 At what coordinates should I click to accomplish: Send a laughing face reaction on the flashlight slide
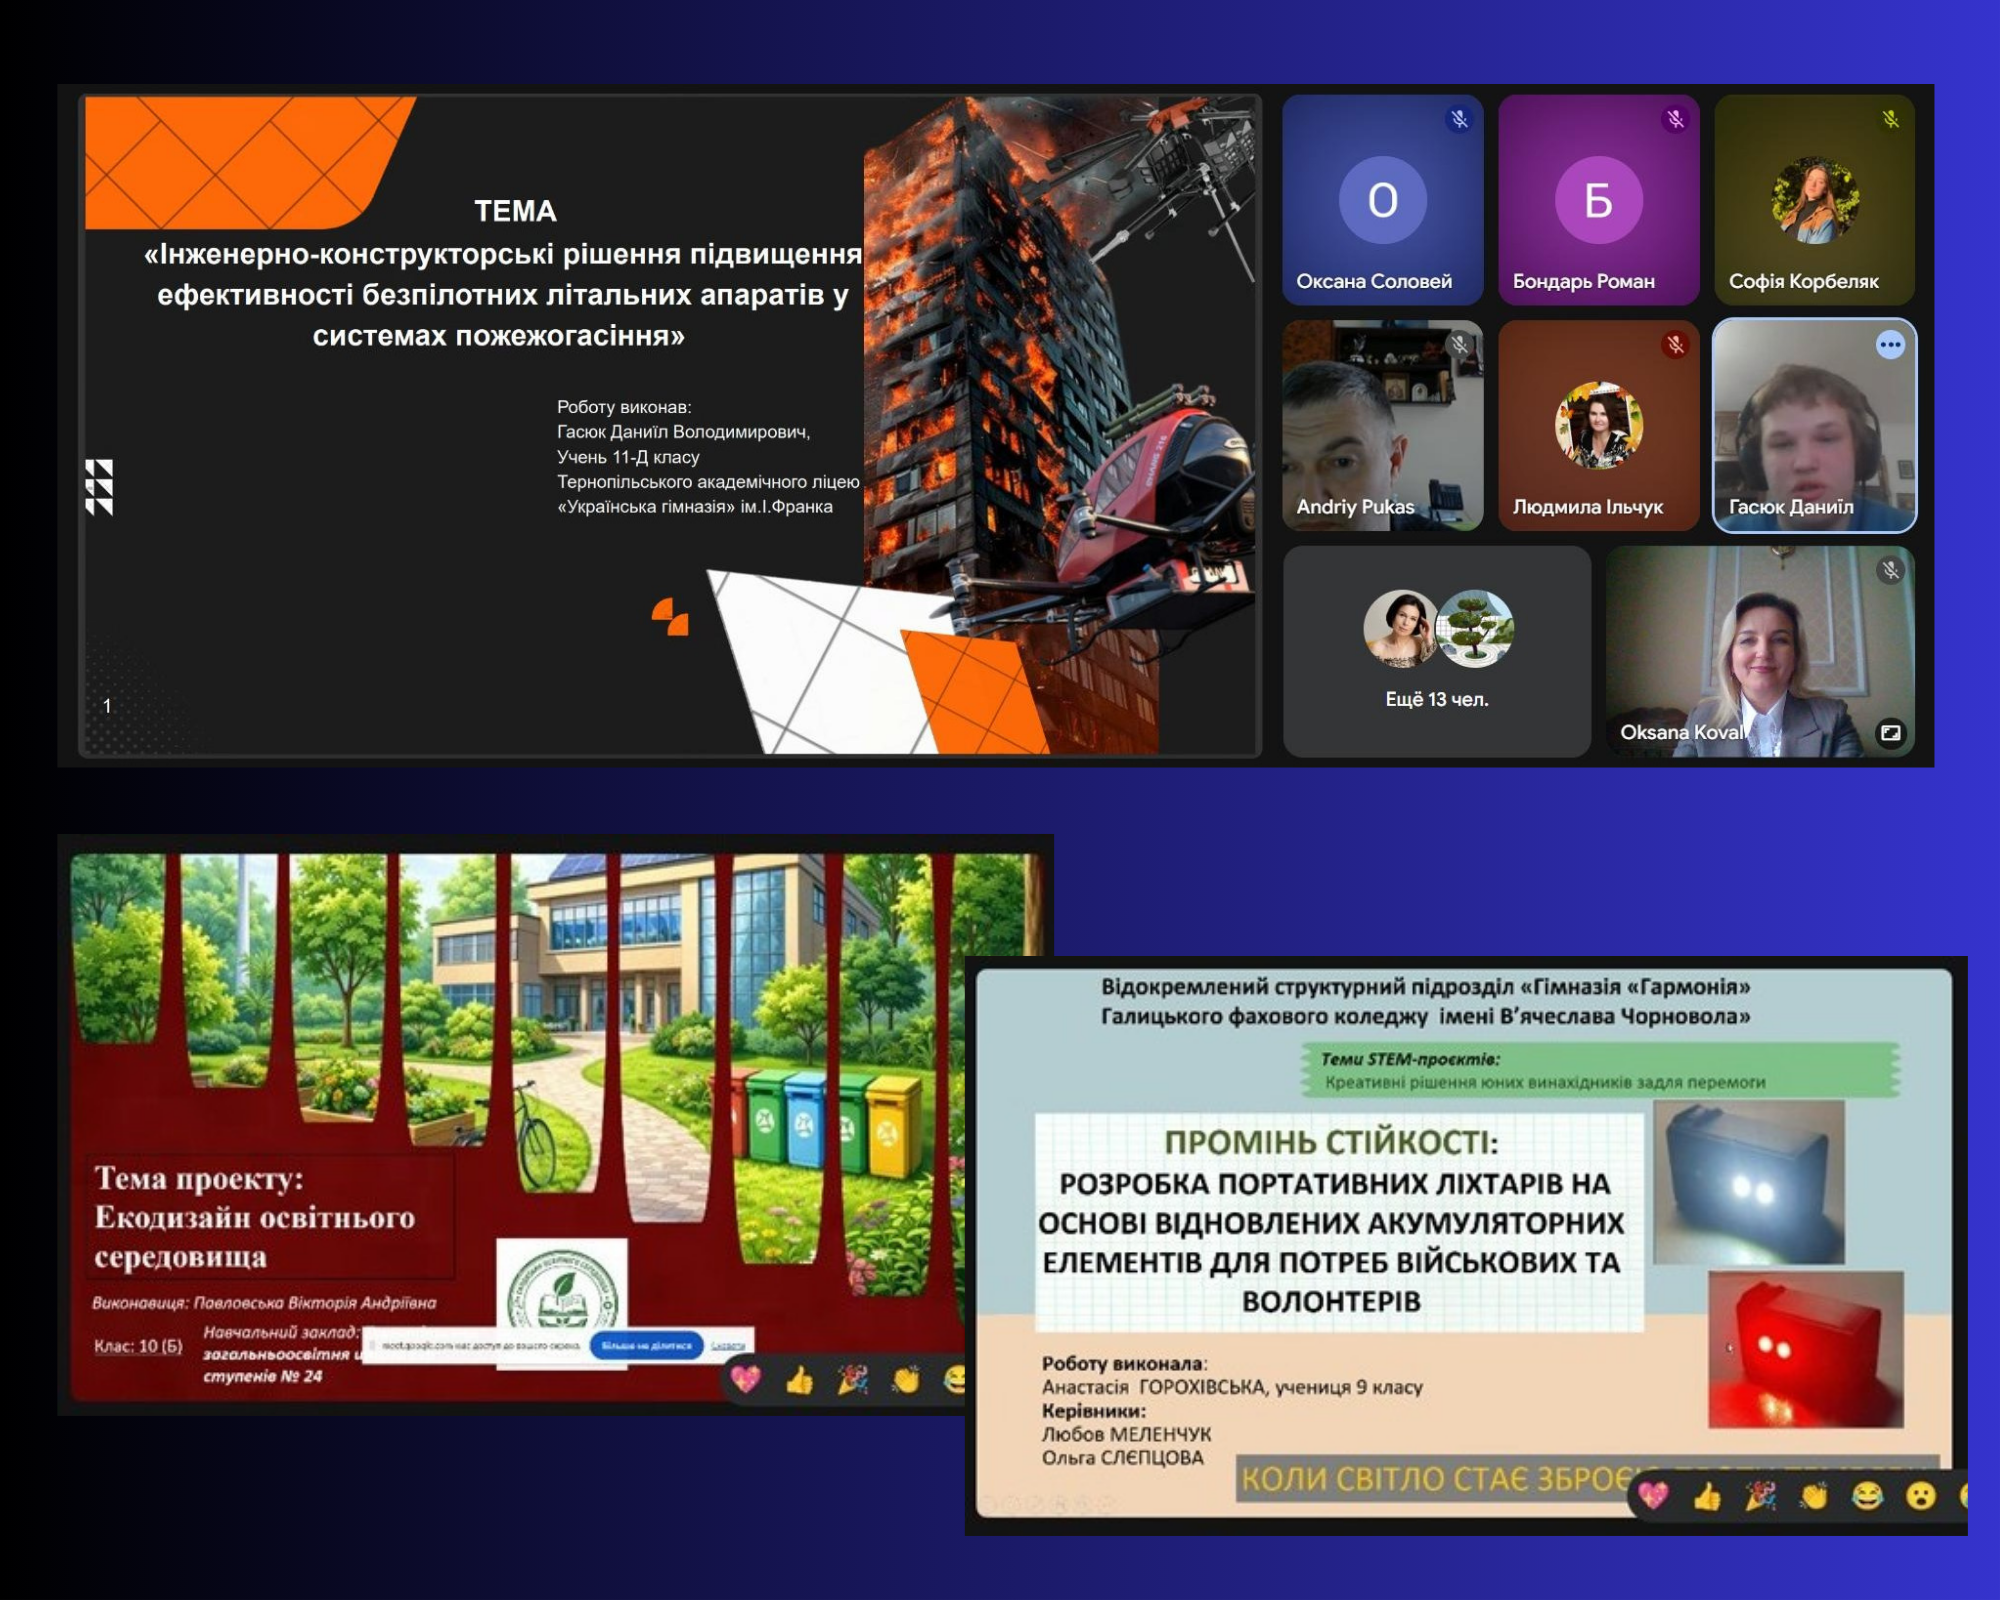click(1866, 1496)
